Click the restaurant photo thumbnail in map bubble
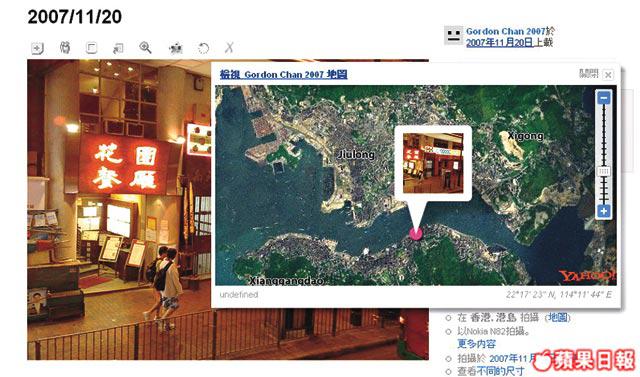Screen dimensions: 640x377 [x=433, y=163]
